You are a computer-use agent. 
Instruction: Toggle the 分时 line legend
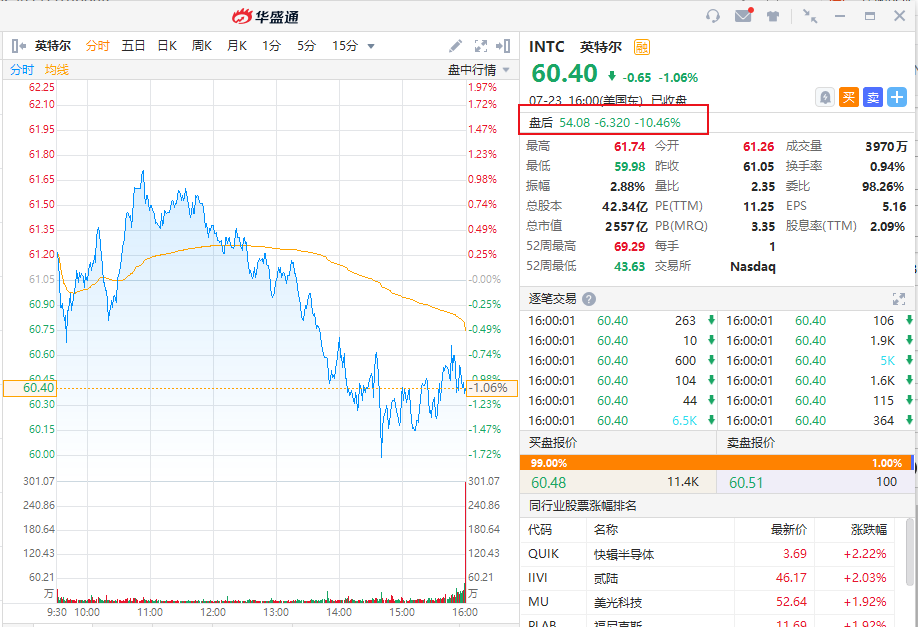click(22, 70)
